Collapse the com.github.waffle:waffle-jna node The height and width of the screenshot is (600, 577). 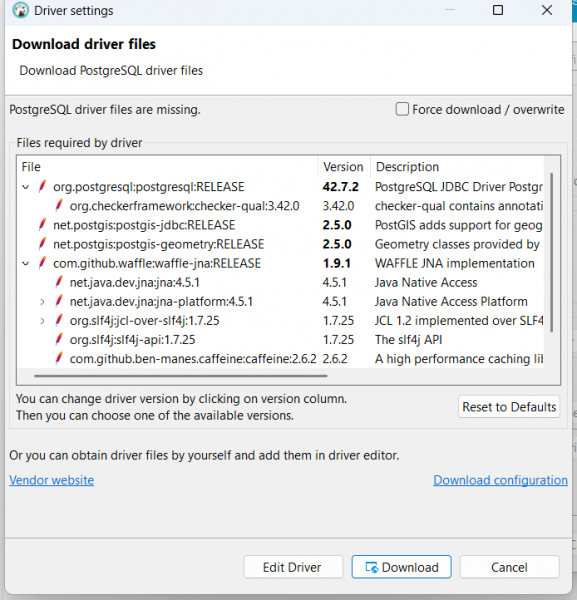coord(26,264)
